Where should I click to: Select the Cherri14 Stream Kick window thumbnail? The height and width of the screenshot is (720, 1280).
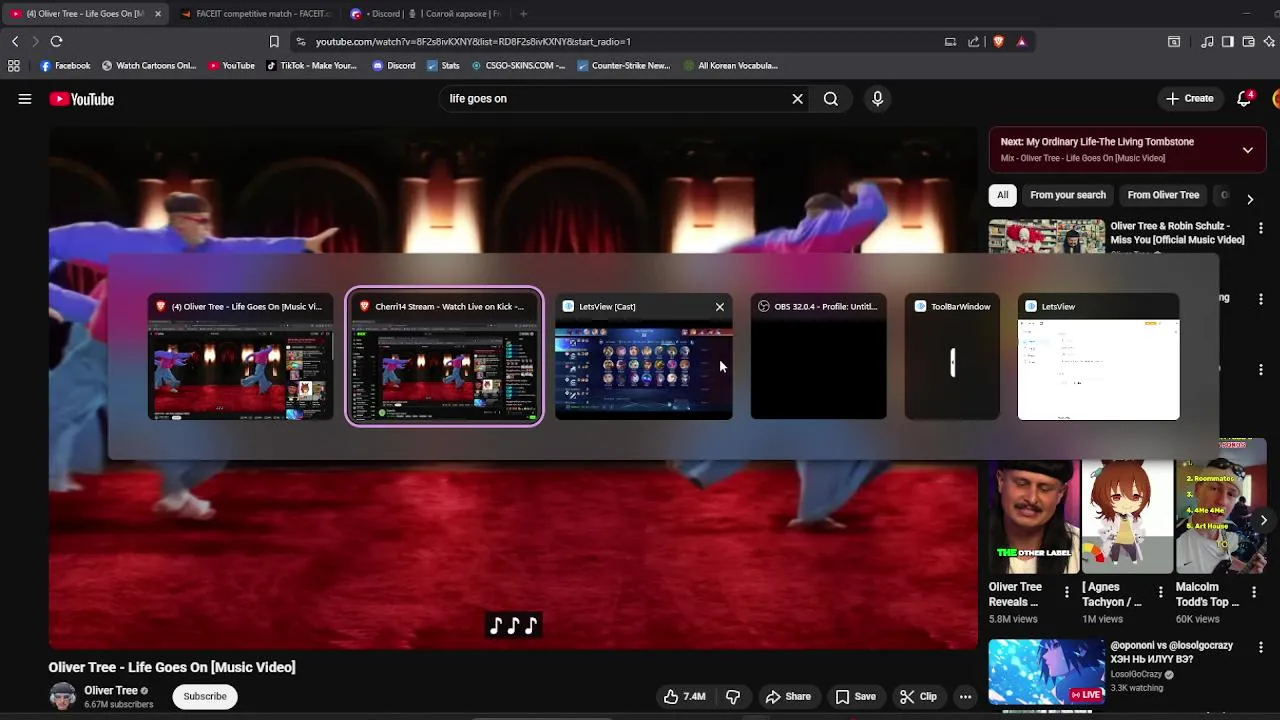[444, 357]
